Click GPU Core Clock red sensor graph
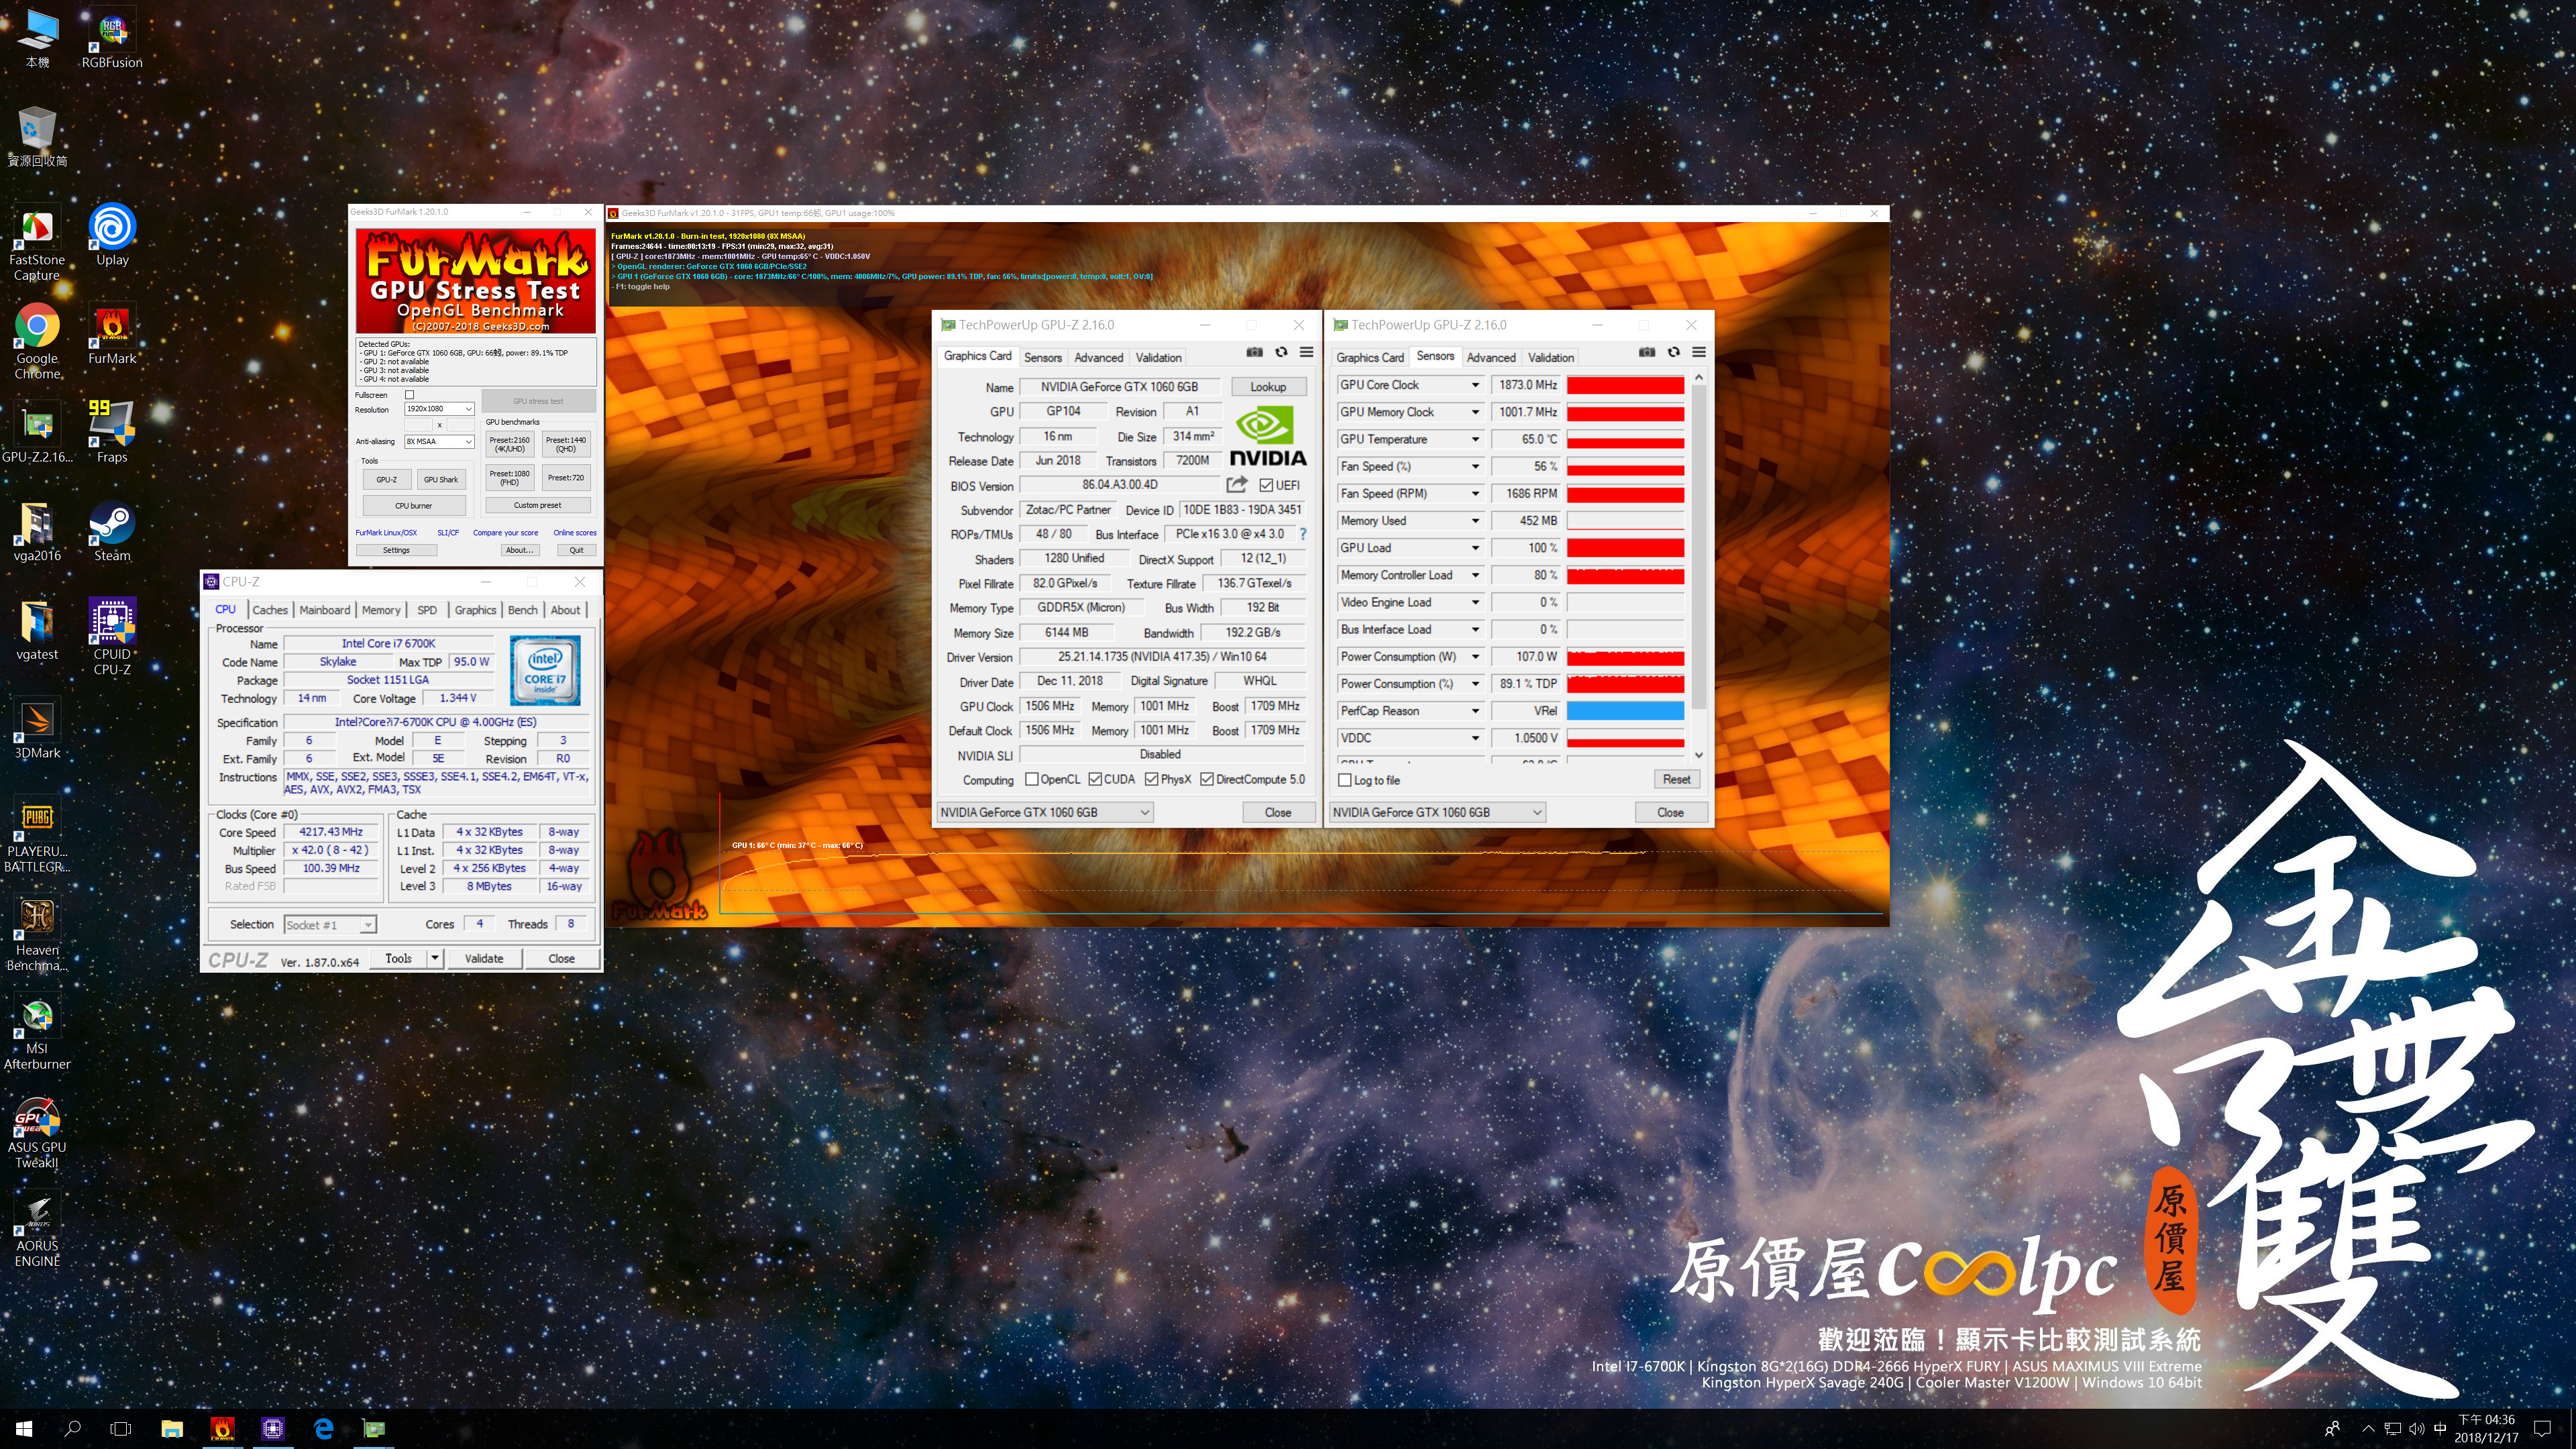The image size is (2576, 1449). [1625, 385]
